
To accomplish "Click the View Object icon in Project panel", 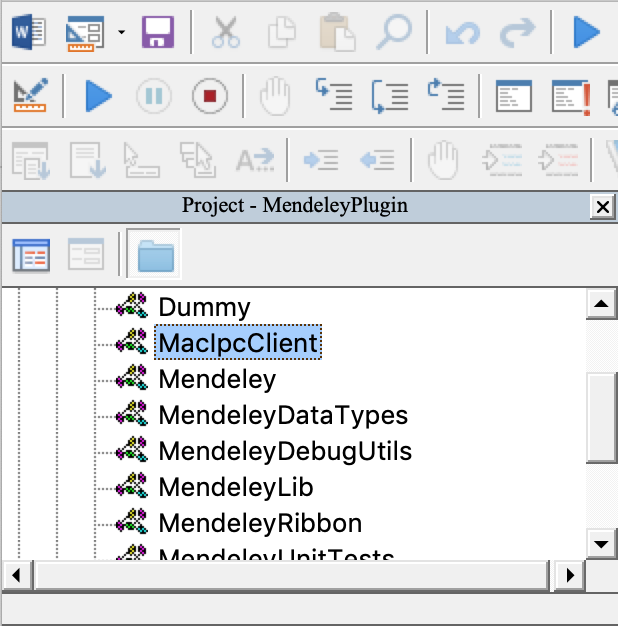I will point(86,254).
